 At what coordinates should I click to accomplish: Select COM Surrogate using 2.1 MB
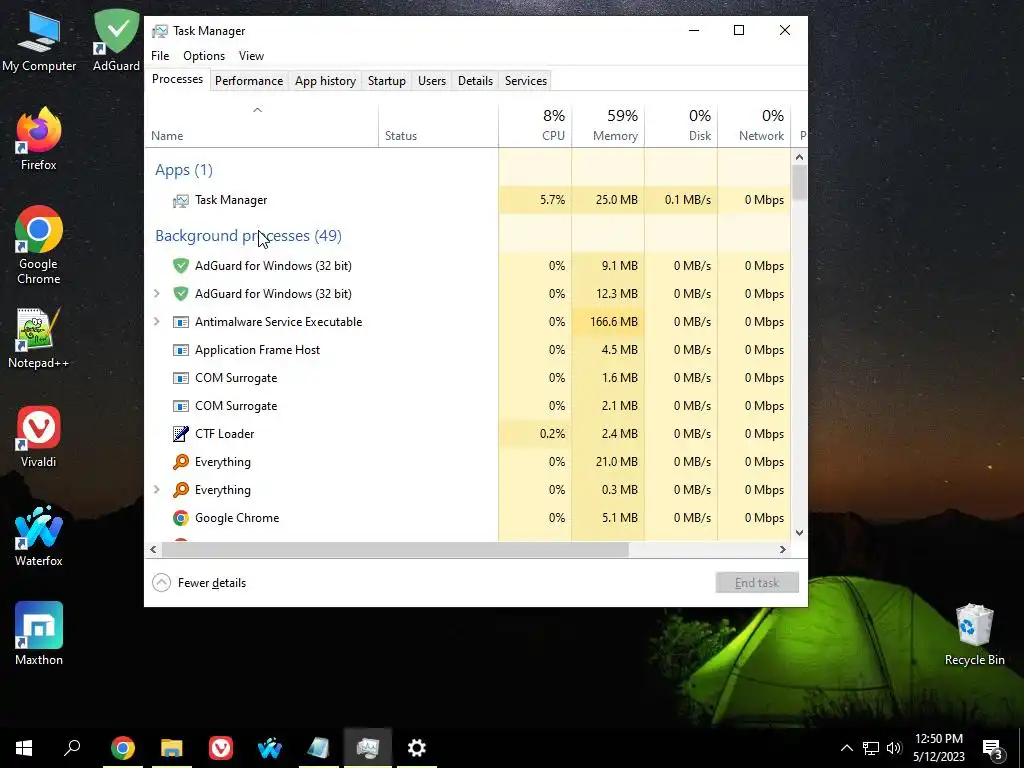click(x=468, y=406)
